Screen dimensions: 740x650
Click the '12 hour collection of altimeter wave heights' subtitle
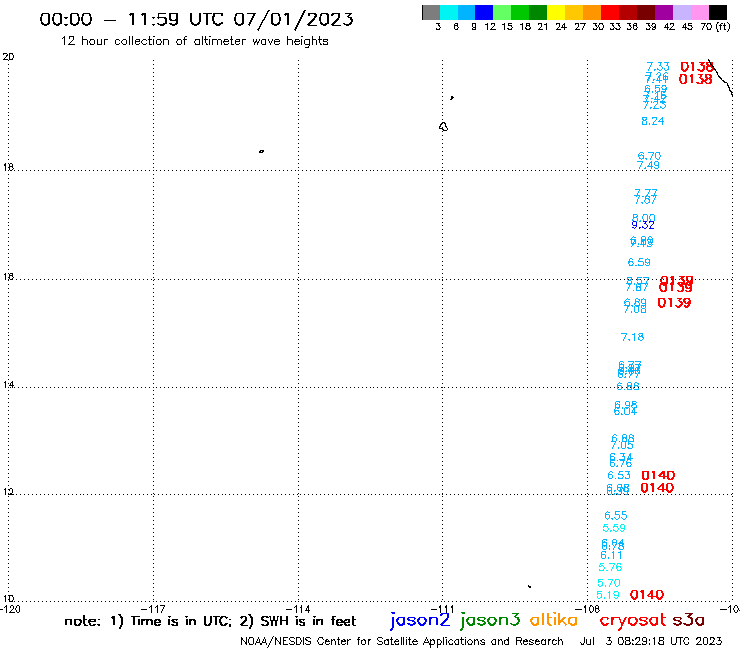[x=194, y=41]
